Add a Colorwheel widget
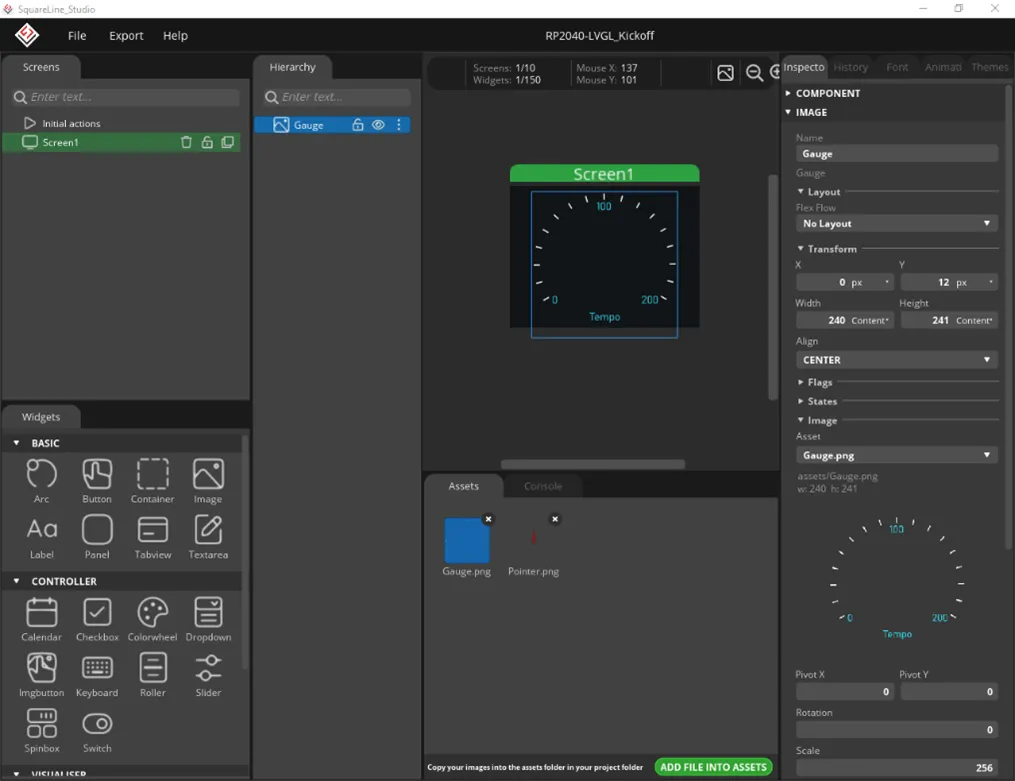1015x781 pixels. (153, 619)
